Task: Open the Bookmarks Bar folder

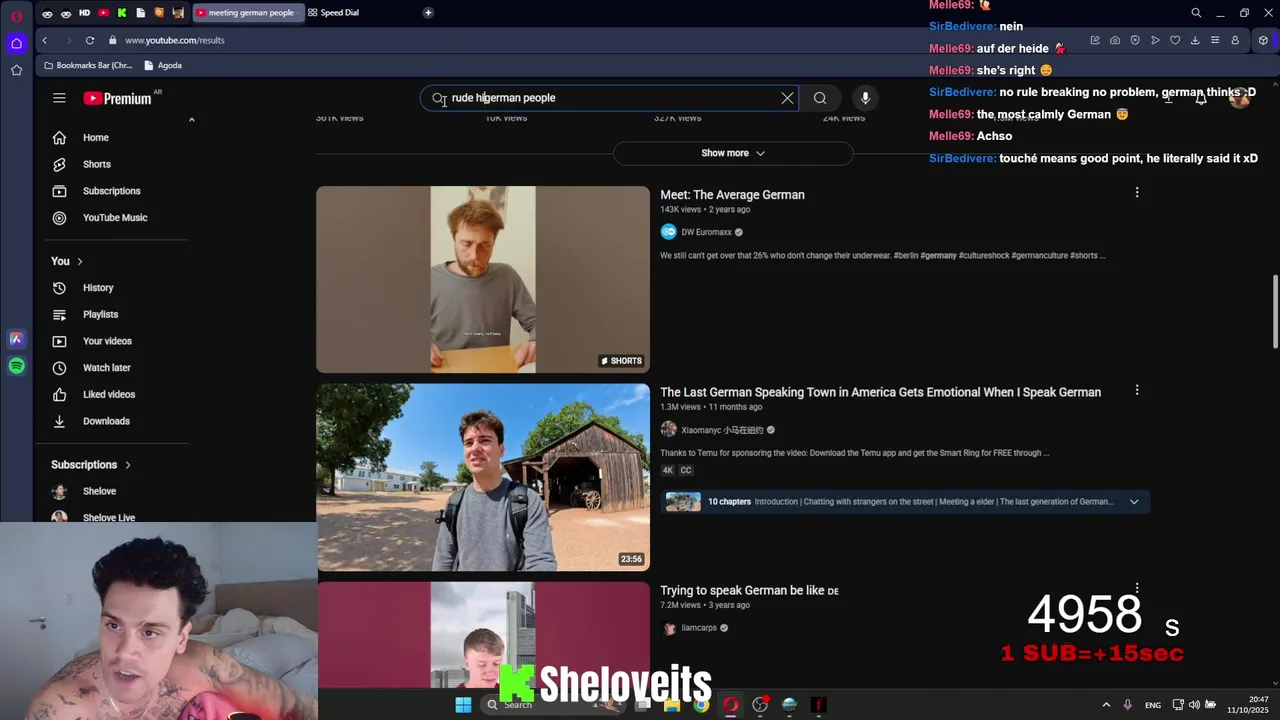Action: pos(88,65)
